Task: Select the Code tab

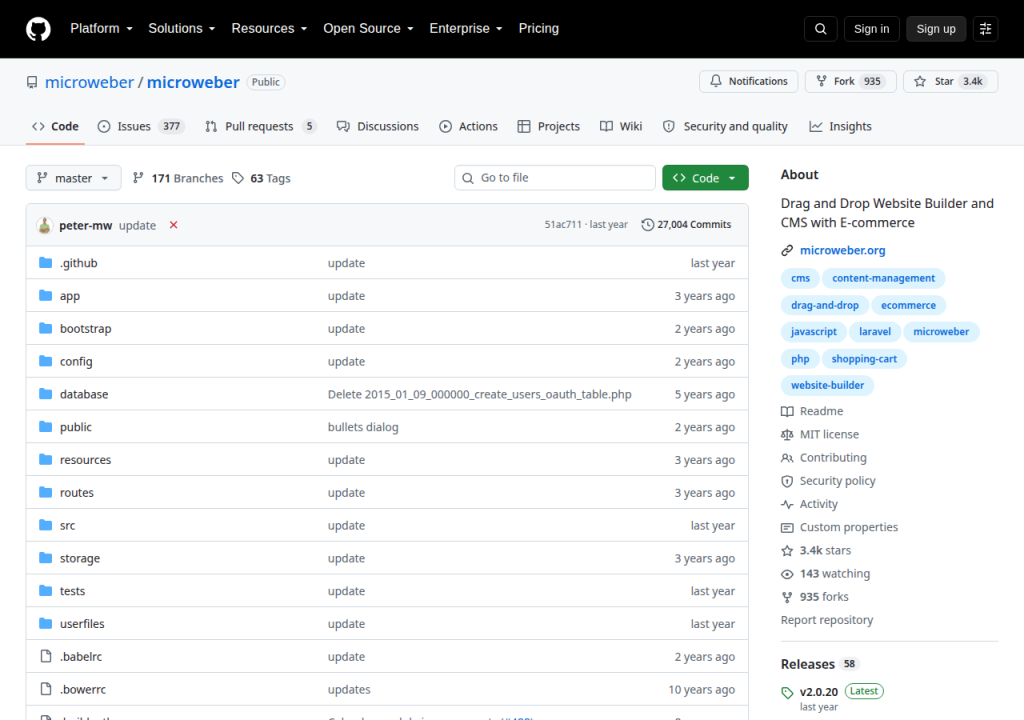Action: tap(56, 126)
